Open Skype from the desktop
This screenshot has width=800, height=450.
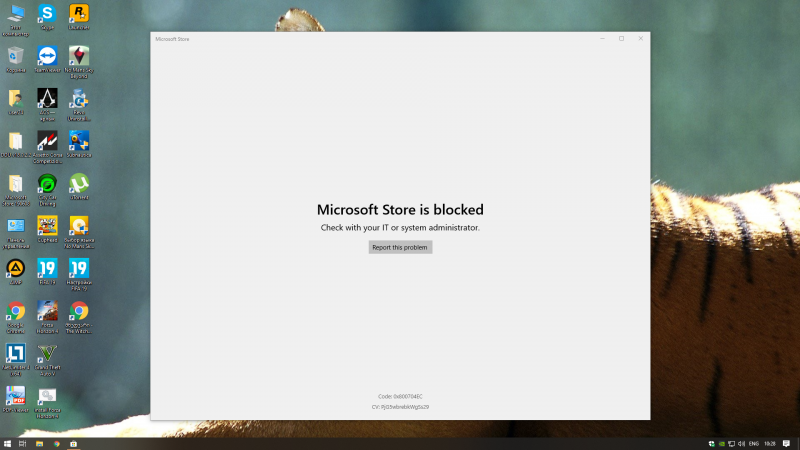point(47,13)
